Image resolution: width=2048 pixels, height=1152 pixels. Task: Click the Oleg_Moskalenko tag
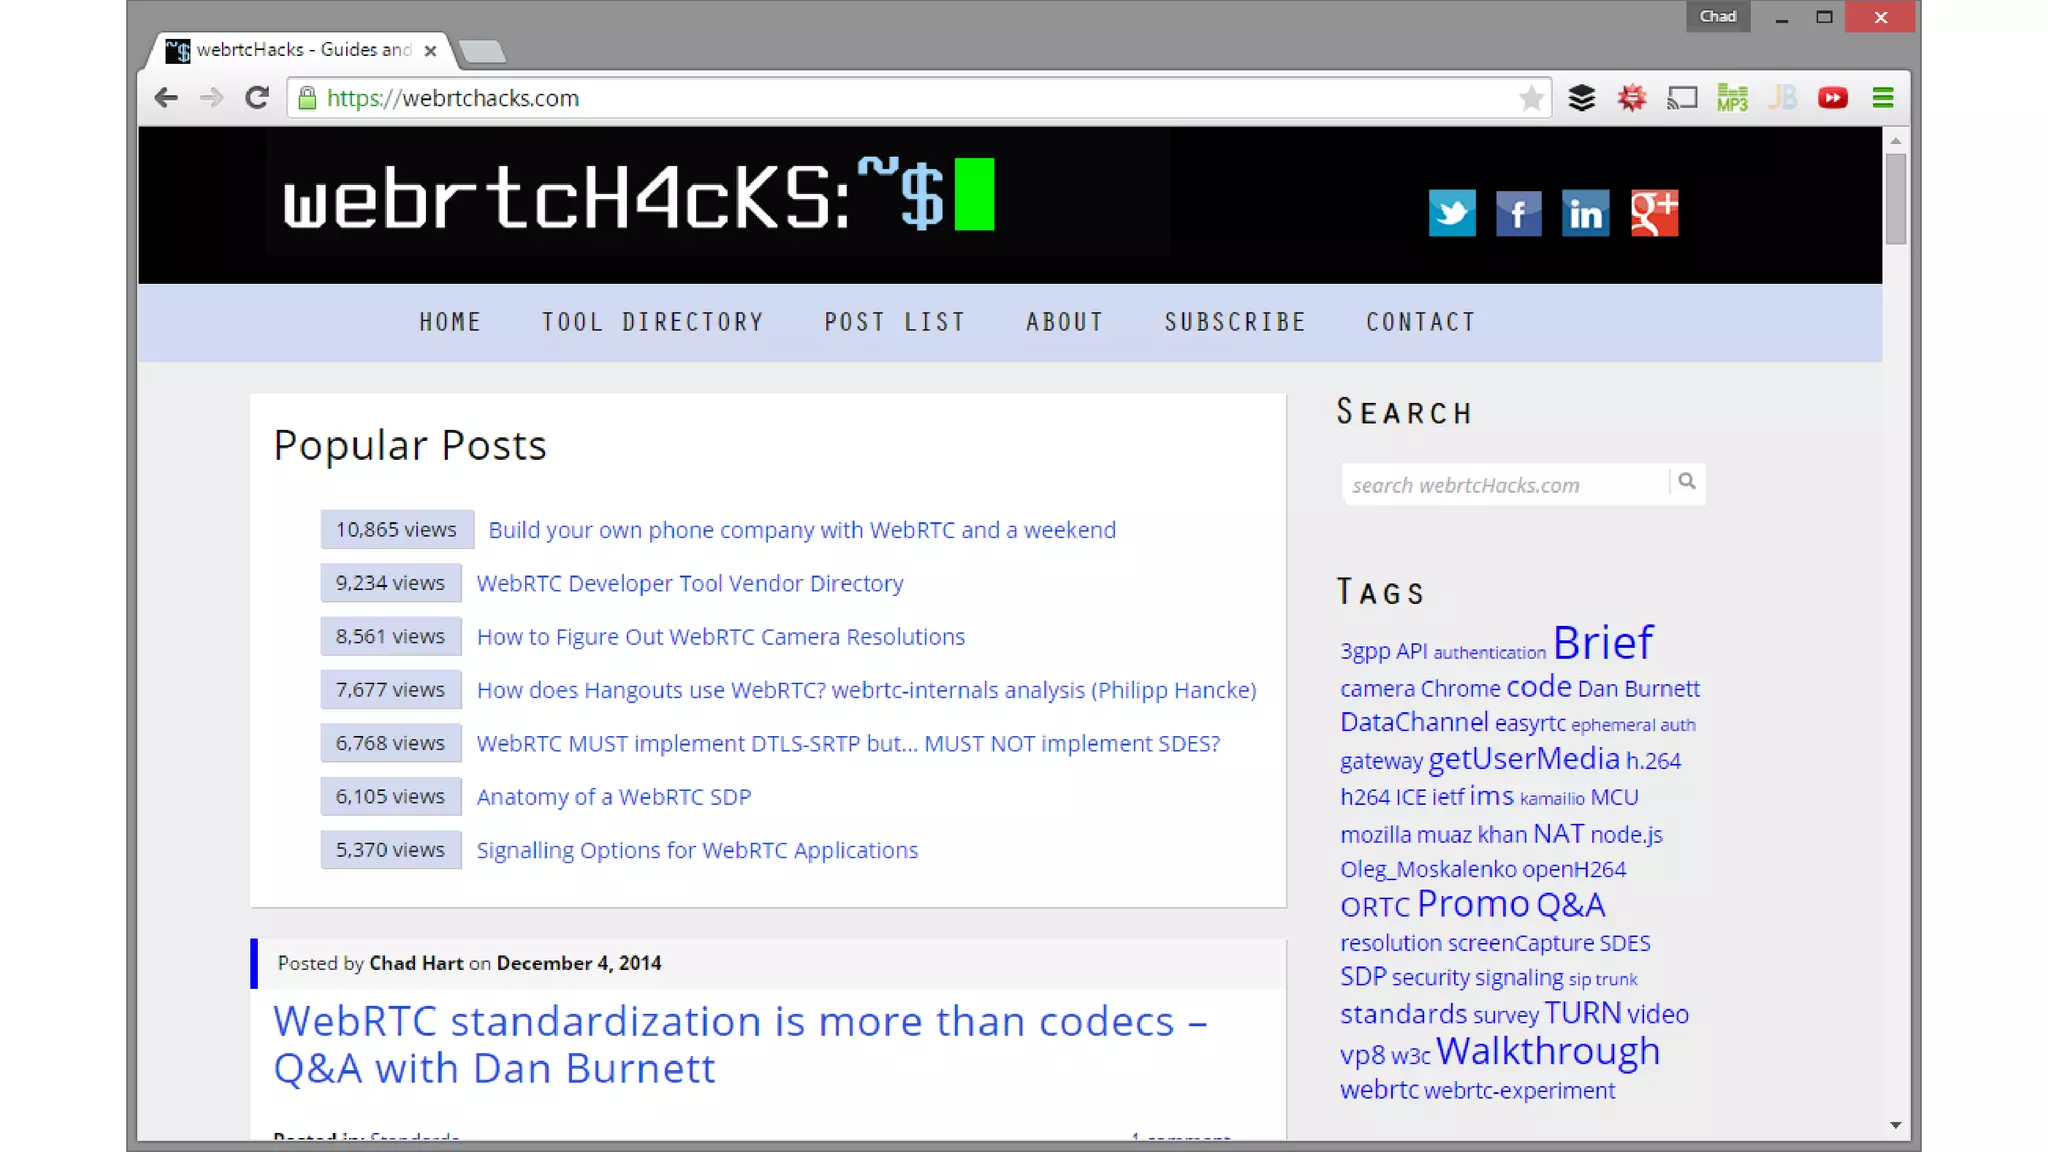pos(1428,870)
